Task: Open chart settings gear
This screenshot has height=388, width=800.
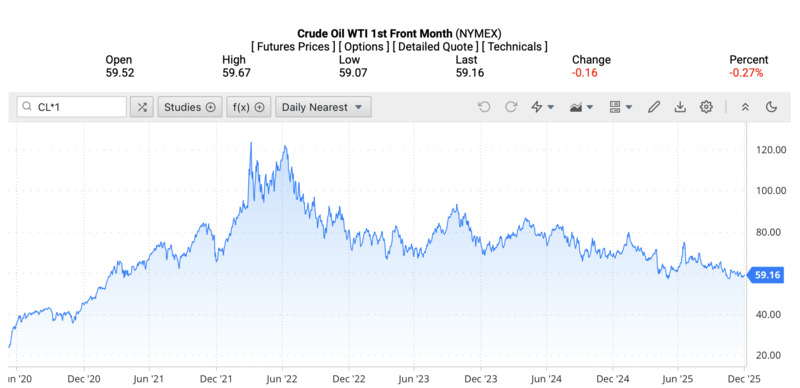Action: tap(706, 107)
